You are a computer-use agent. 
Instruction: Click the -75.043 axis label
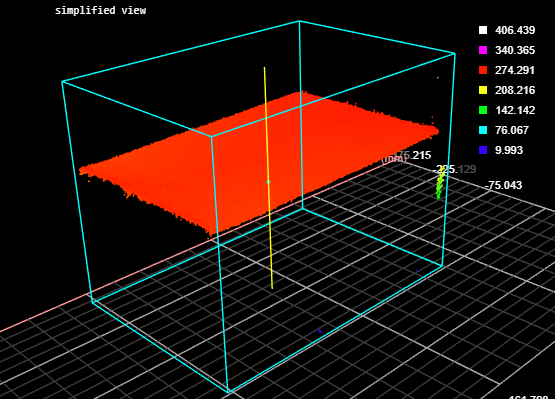503,185
